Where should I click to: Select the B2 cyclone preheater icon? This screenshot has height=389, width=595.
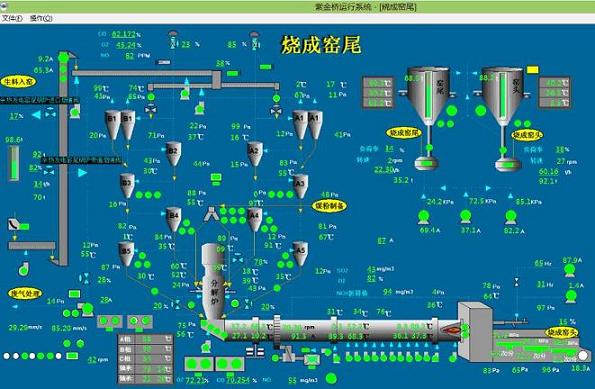[x=173, y=154]
